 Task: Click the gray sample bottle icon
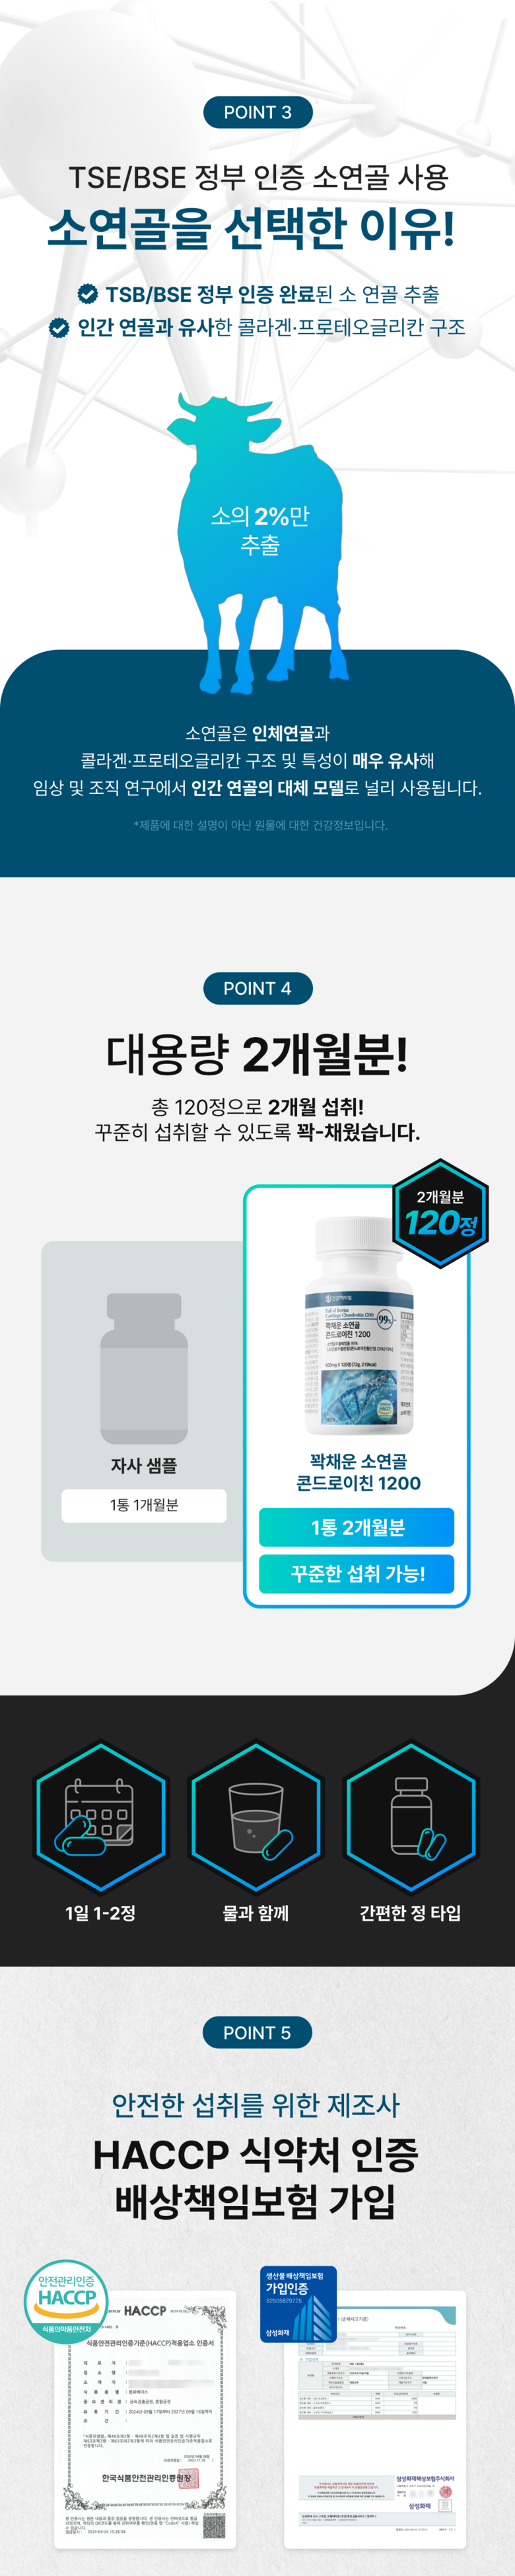[144, 1368]
